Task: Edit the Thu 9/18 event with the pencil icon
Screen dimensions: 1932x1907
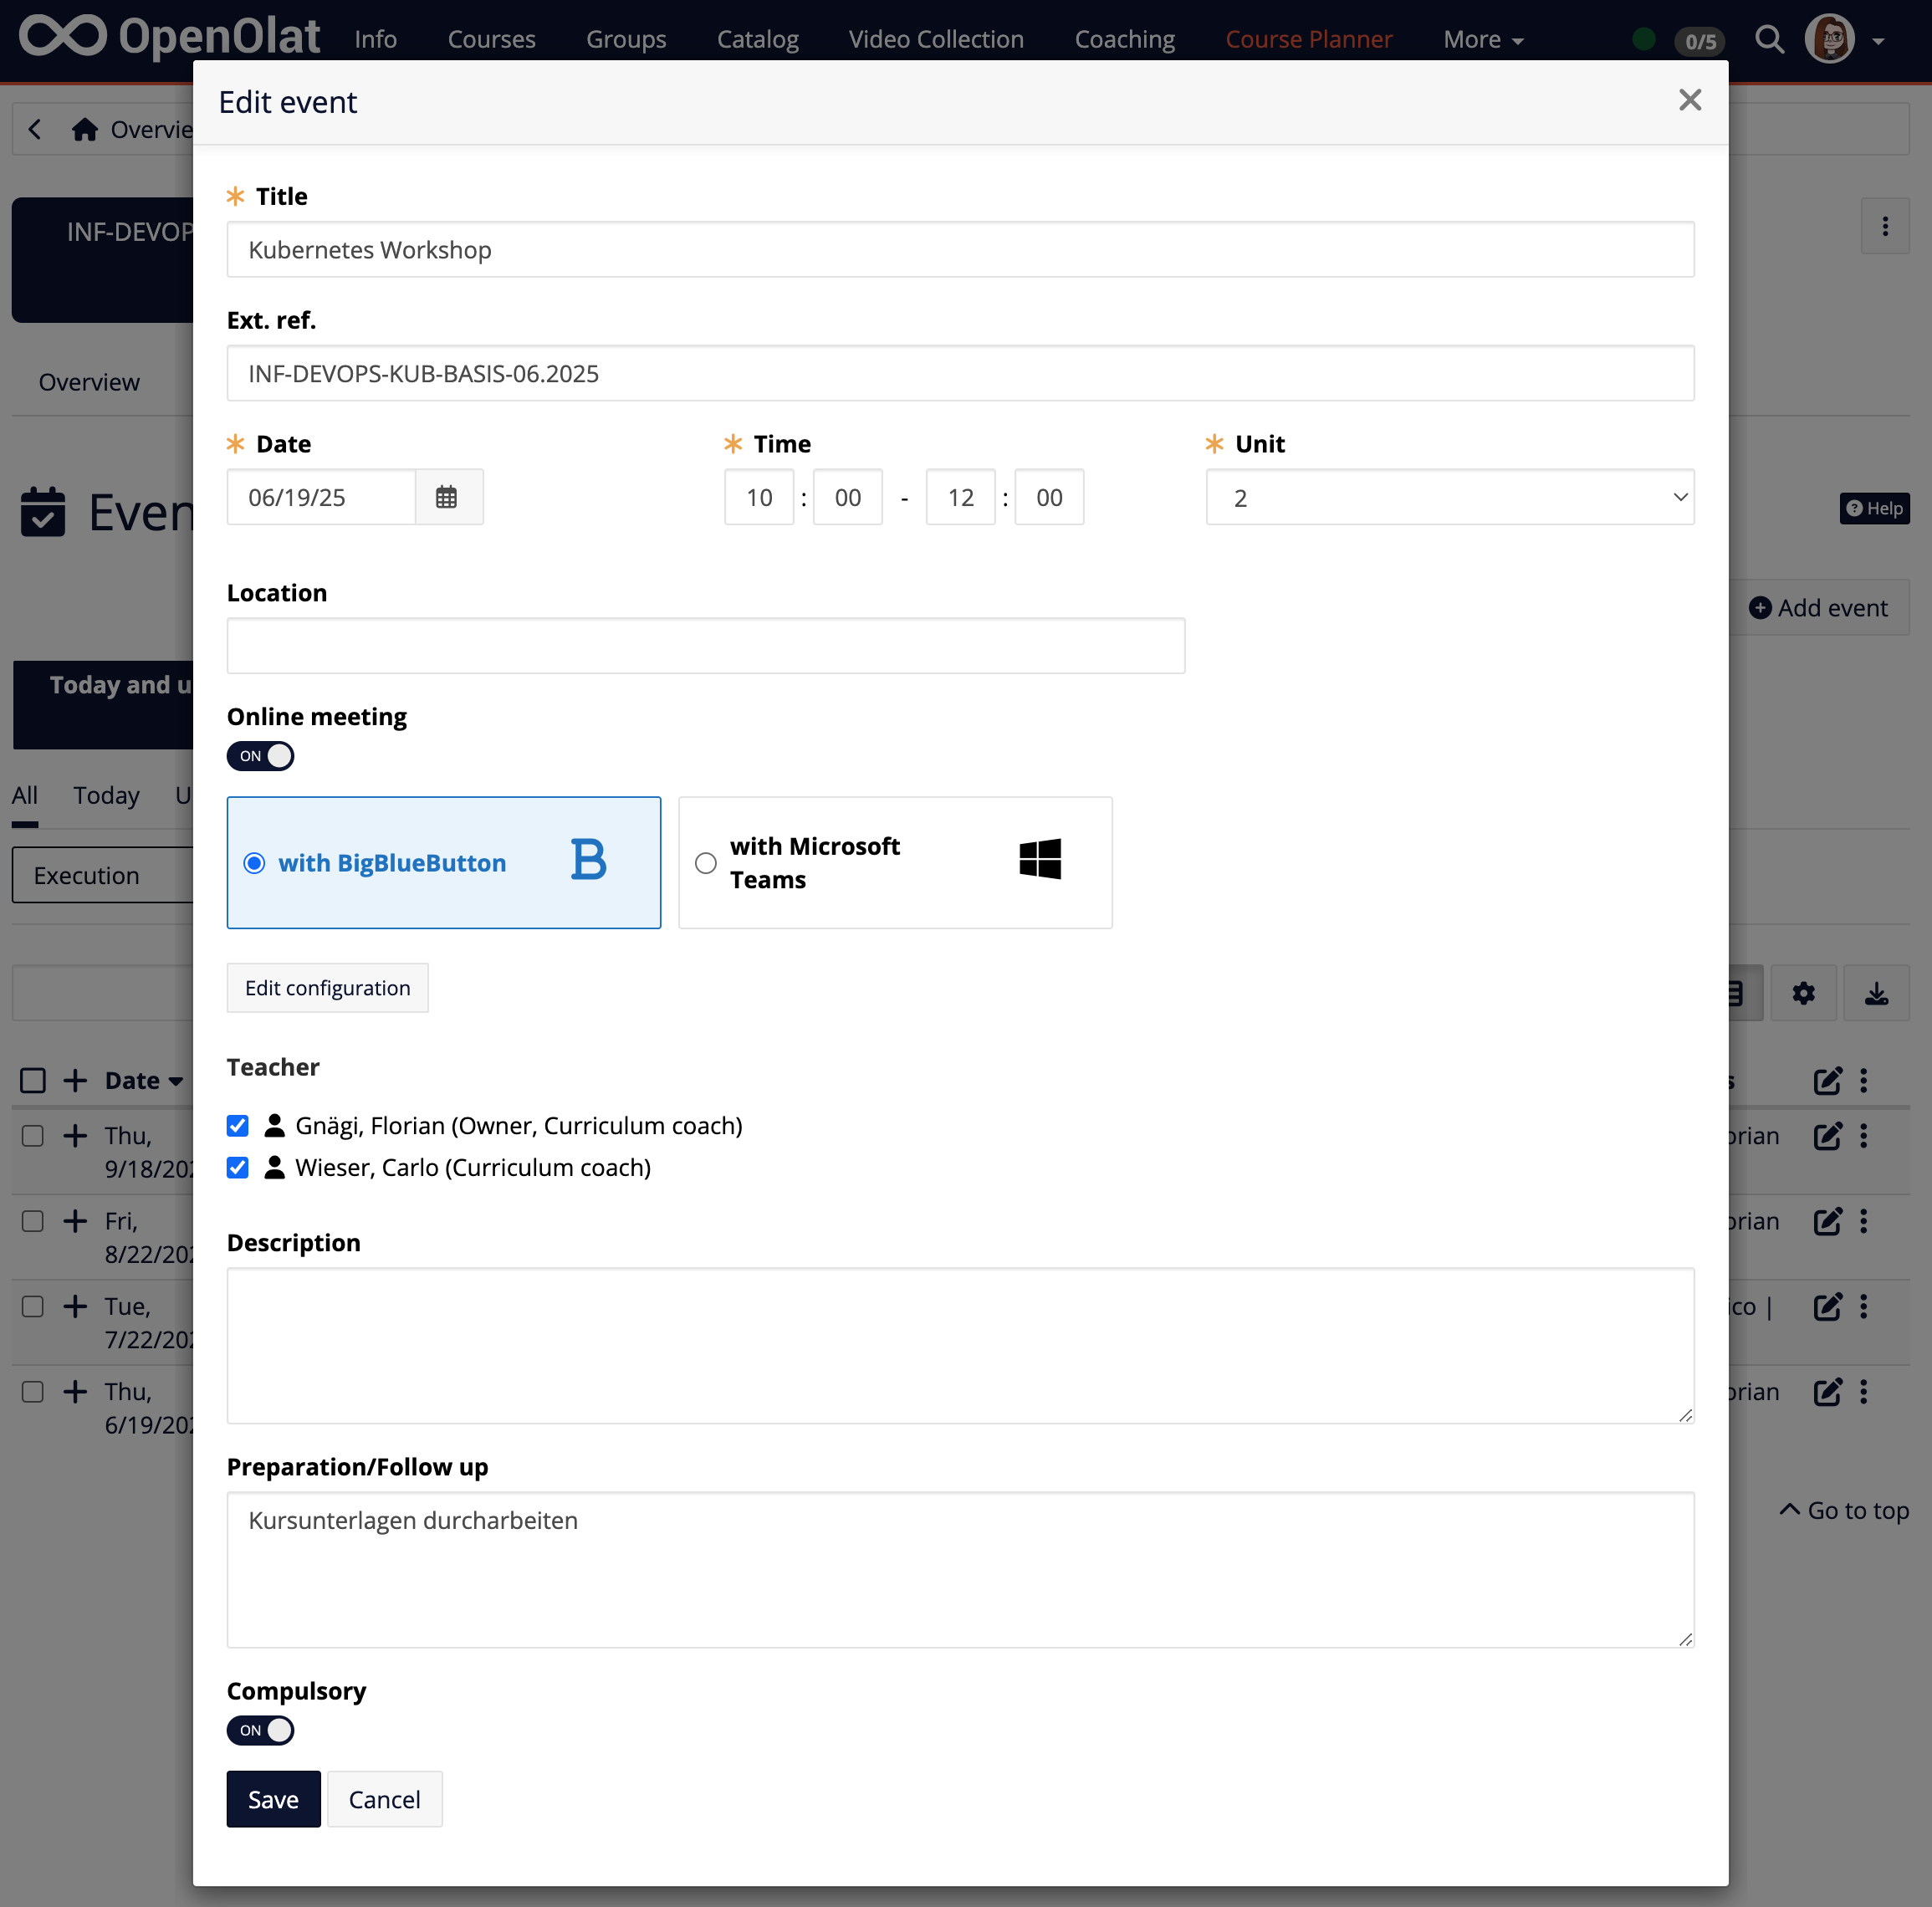Action: (1829, 1136)
